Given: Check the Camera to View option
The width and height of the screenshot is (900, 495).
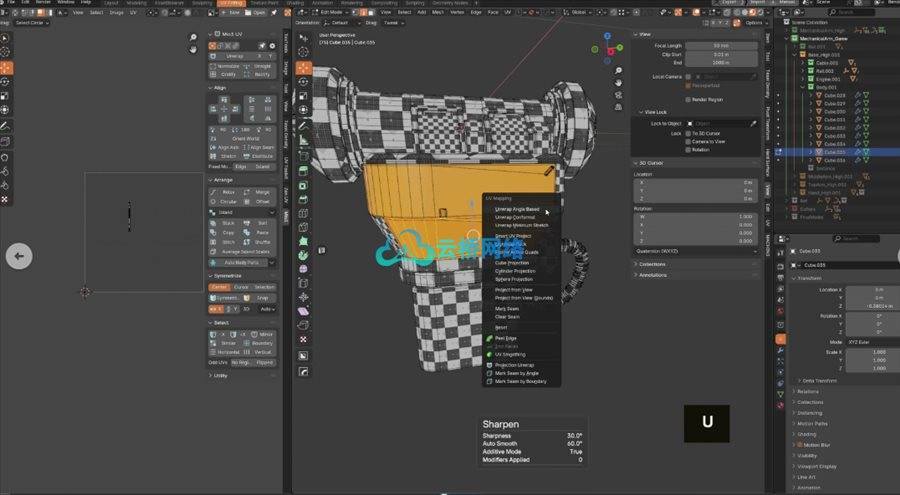Looking at the screenshot, I should (687, 141).
